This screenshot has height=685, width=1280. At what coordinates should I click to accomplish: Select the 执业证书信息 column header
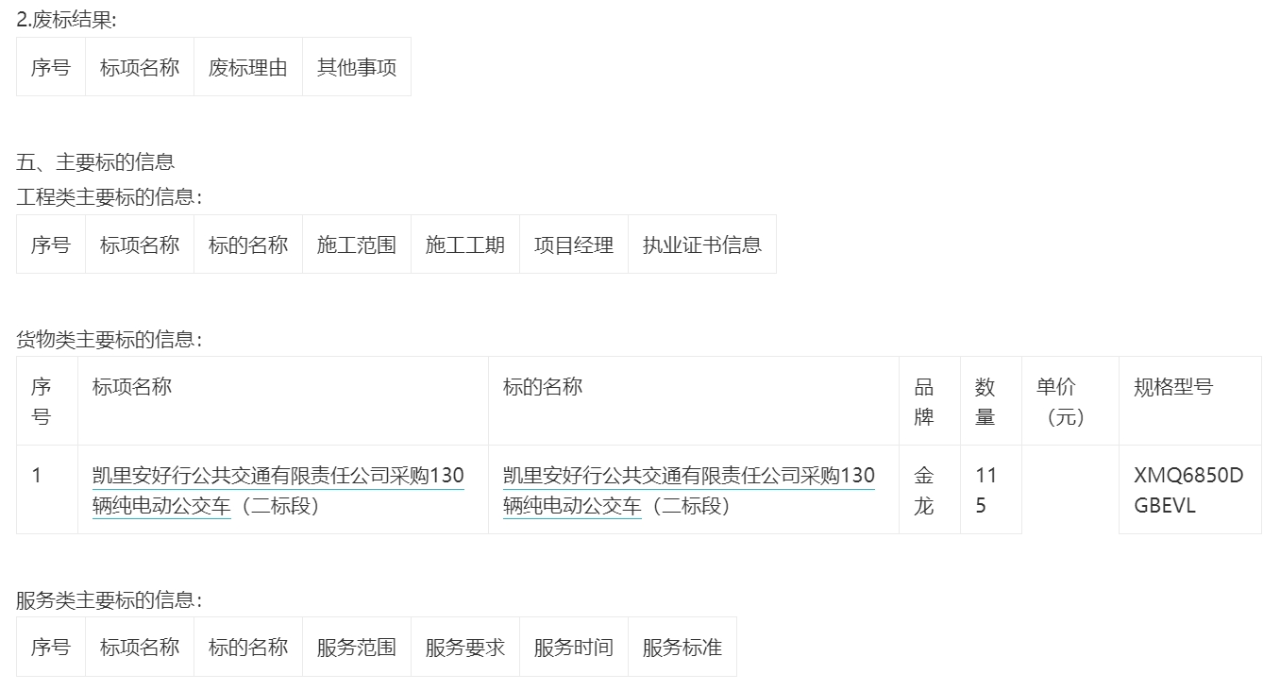pyautogui.click(x=702, y=245)
